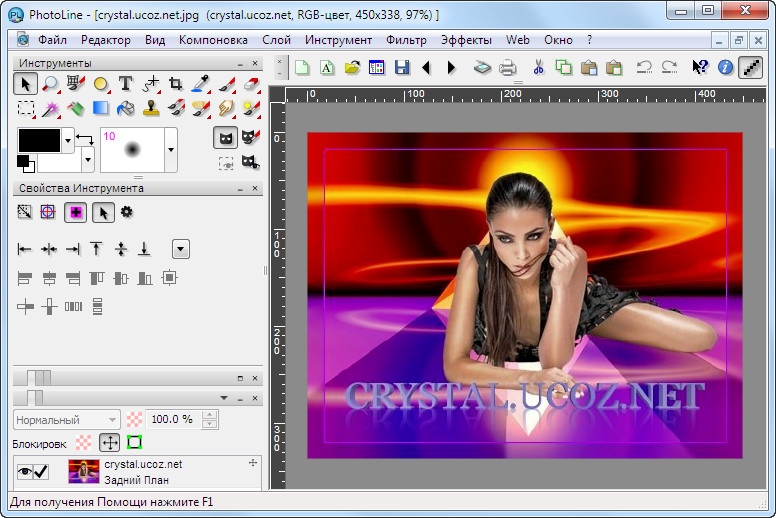Click the opacity 100.0 % field
776x518 pixels.
[x=174, y=420]
